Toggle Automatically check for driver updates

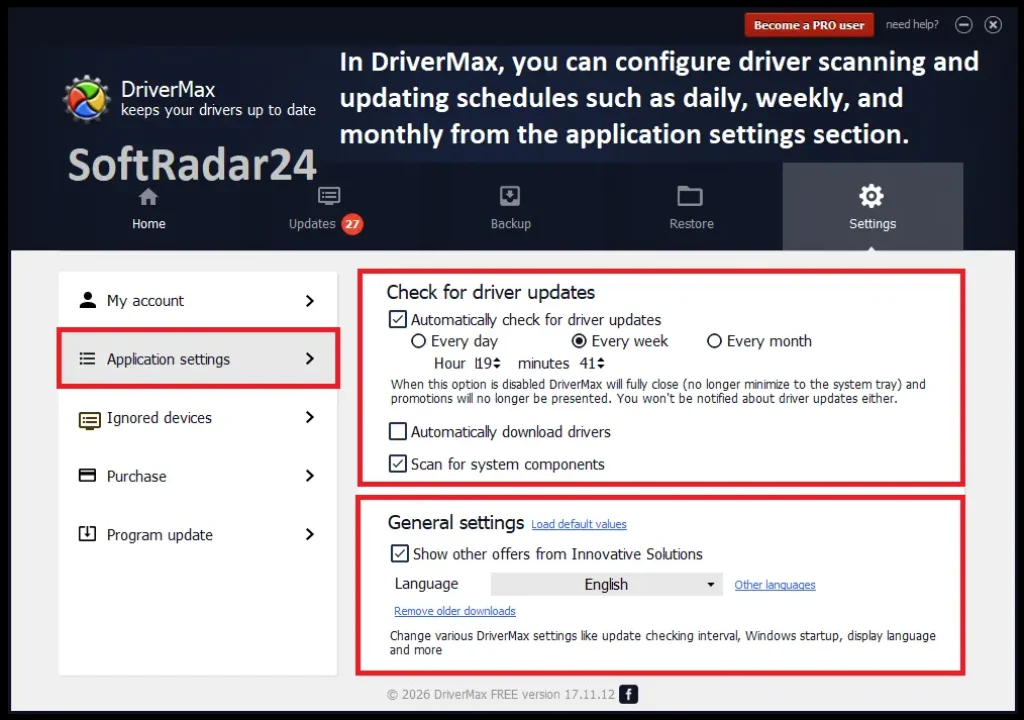(398, 319)
